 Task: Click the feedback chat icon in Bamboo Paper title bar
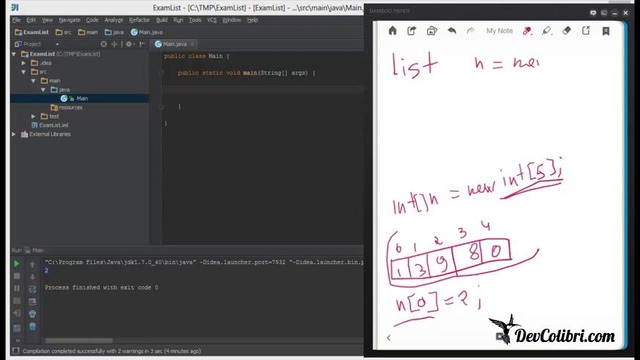(593, 13)
